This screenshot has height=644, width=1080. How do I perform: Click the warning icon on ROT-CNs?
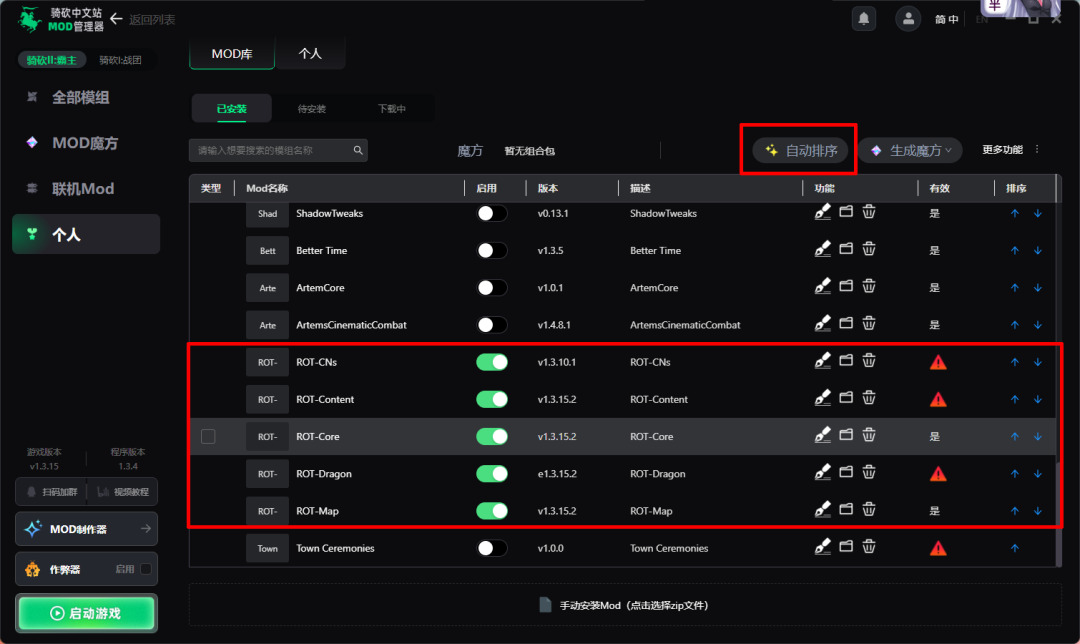pos(938,362)
